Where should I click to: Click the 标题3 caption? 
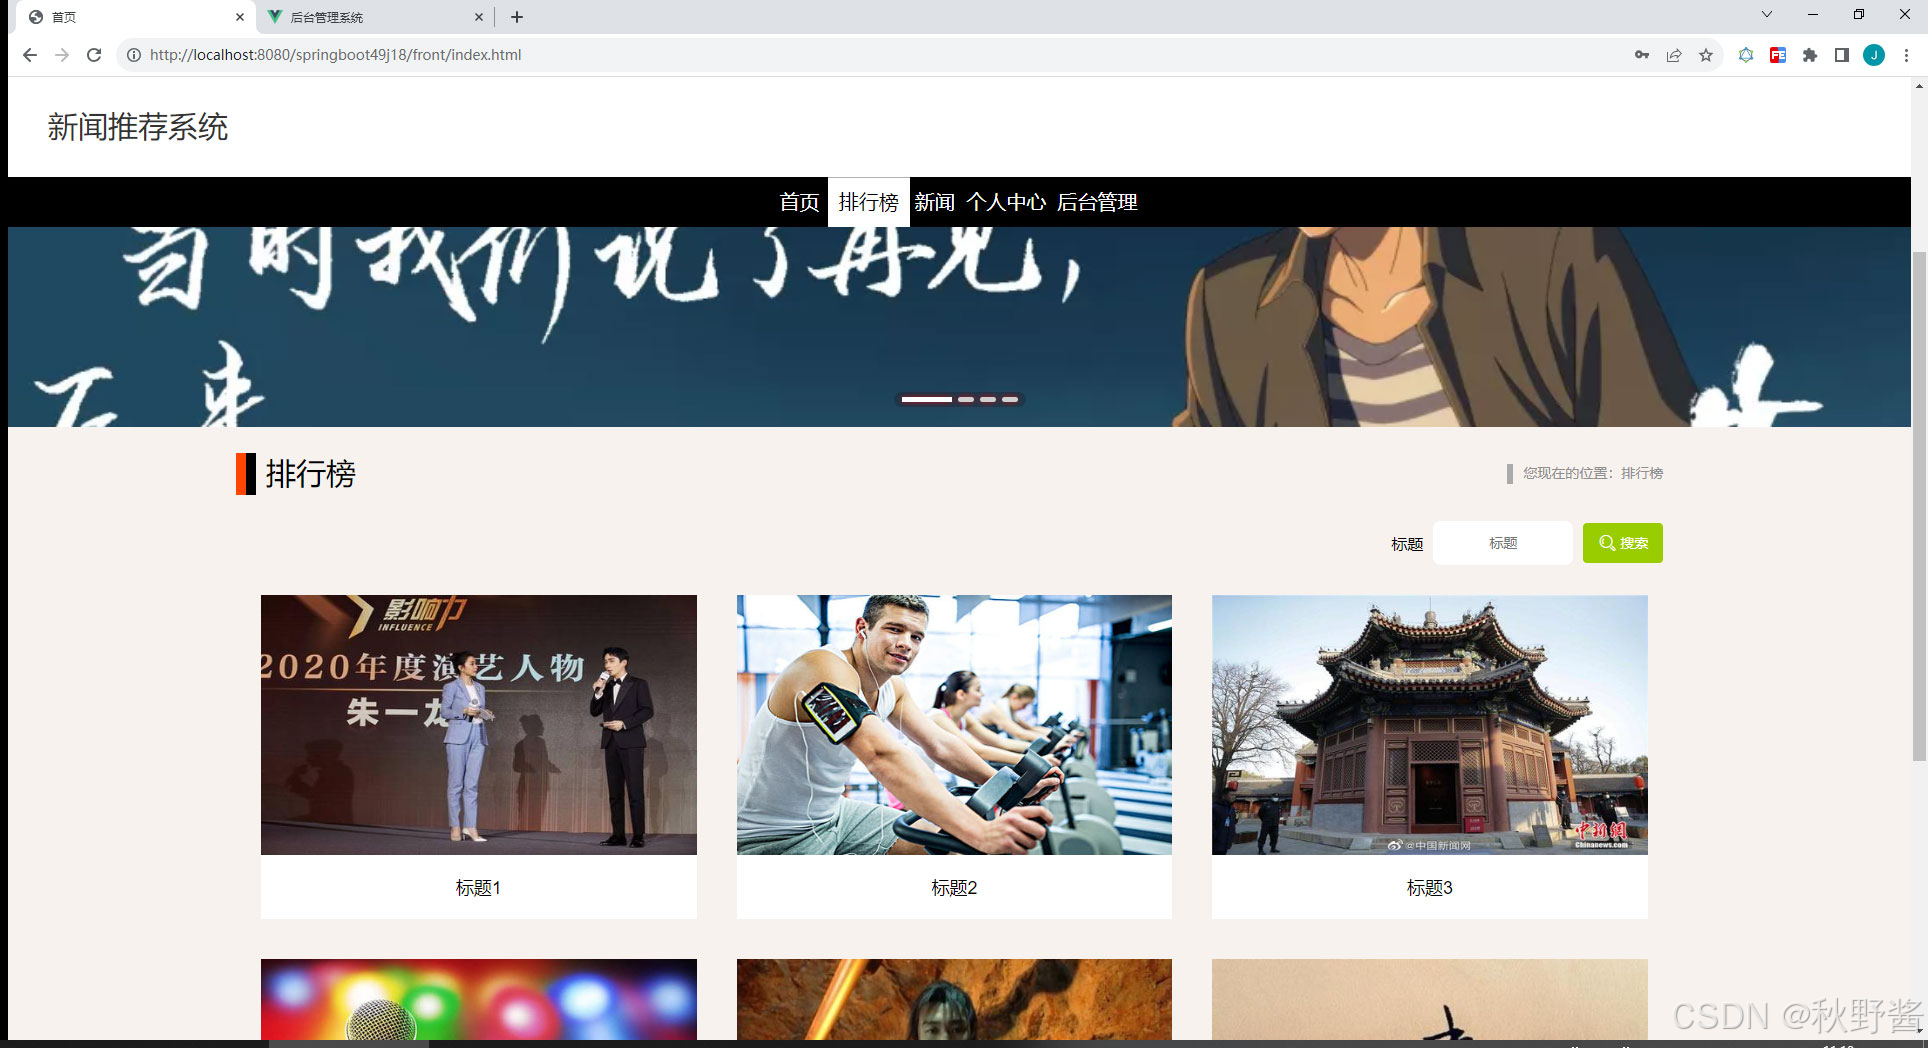(x=1430, y=888)
